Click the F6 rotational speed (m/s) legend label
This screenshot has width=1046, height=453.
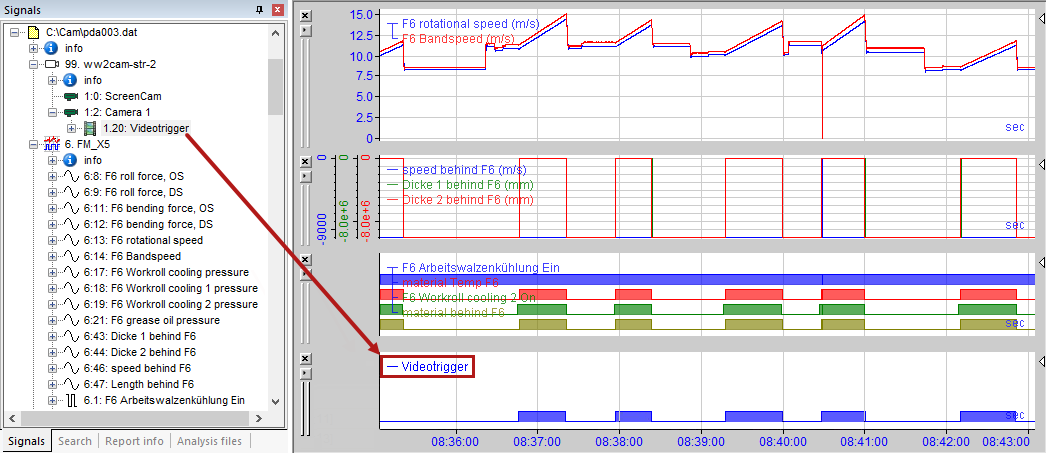point(471,24)
